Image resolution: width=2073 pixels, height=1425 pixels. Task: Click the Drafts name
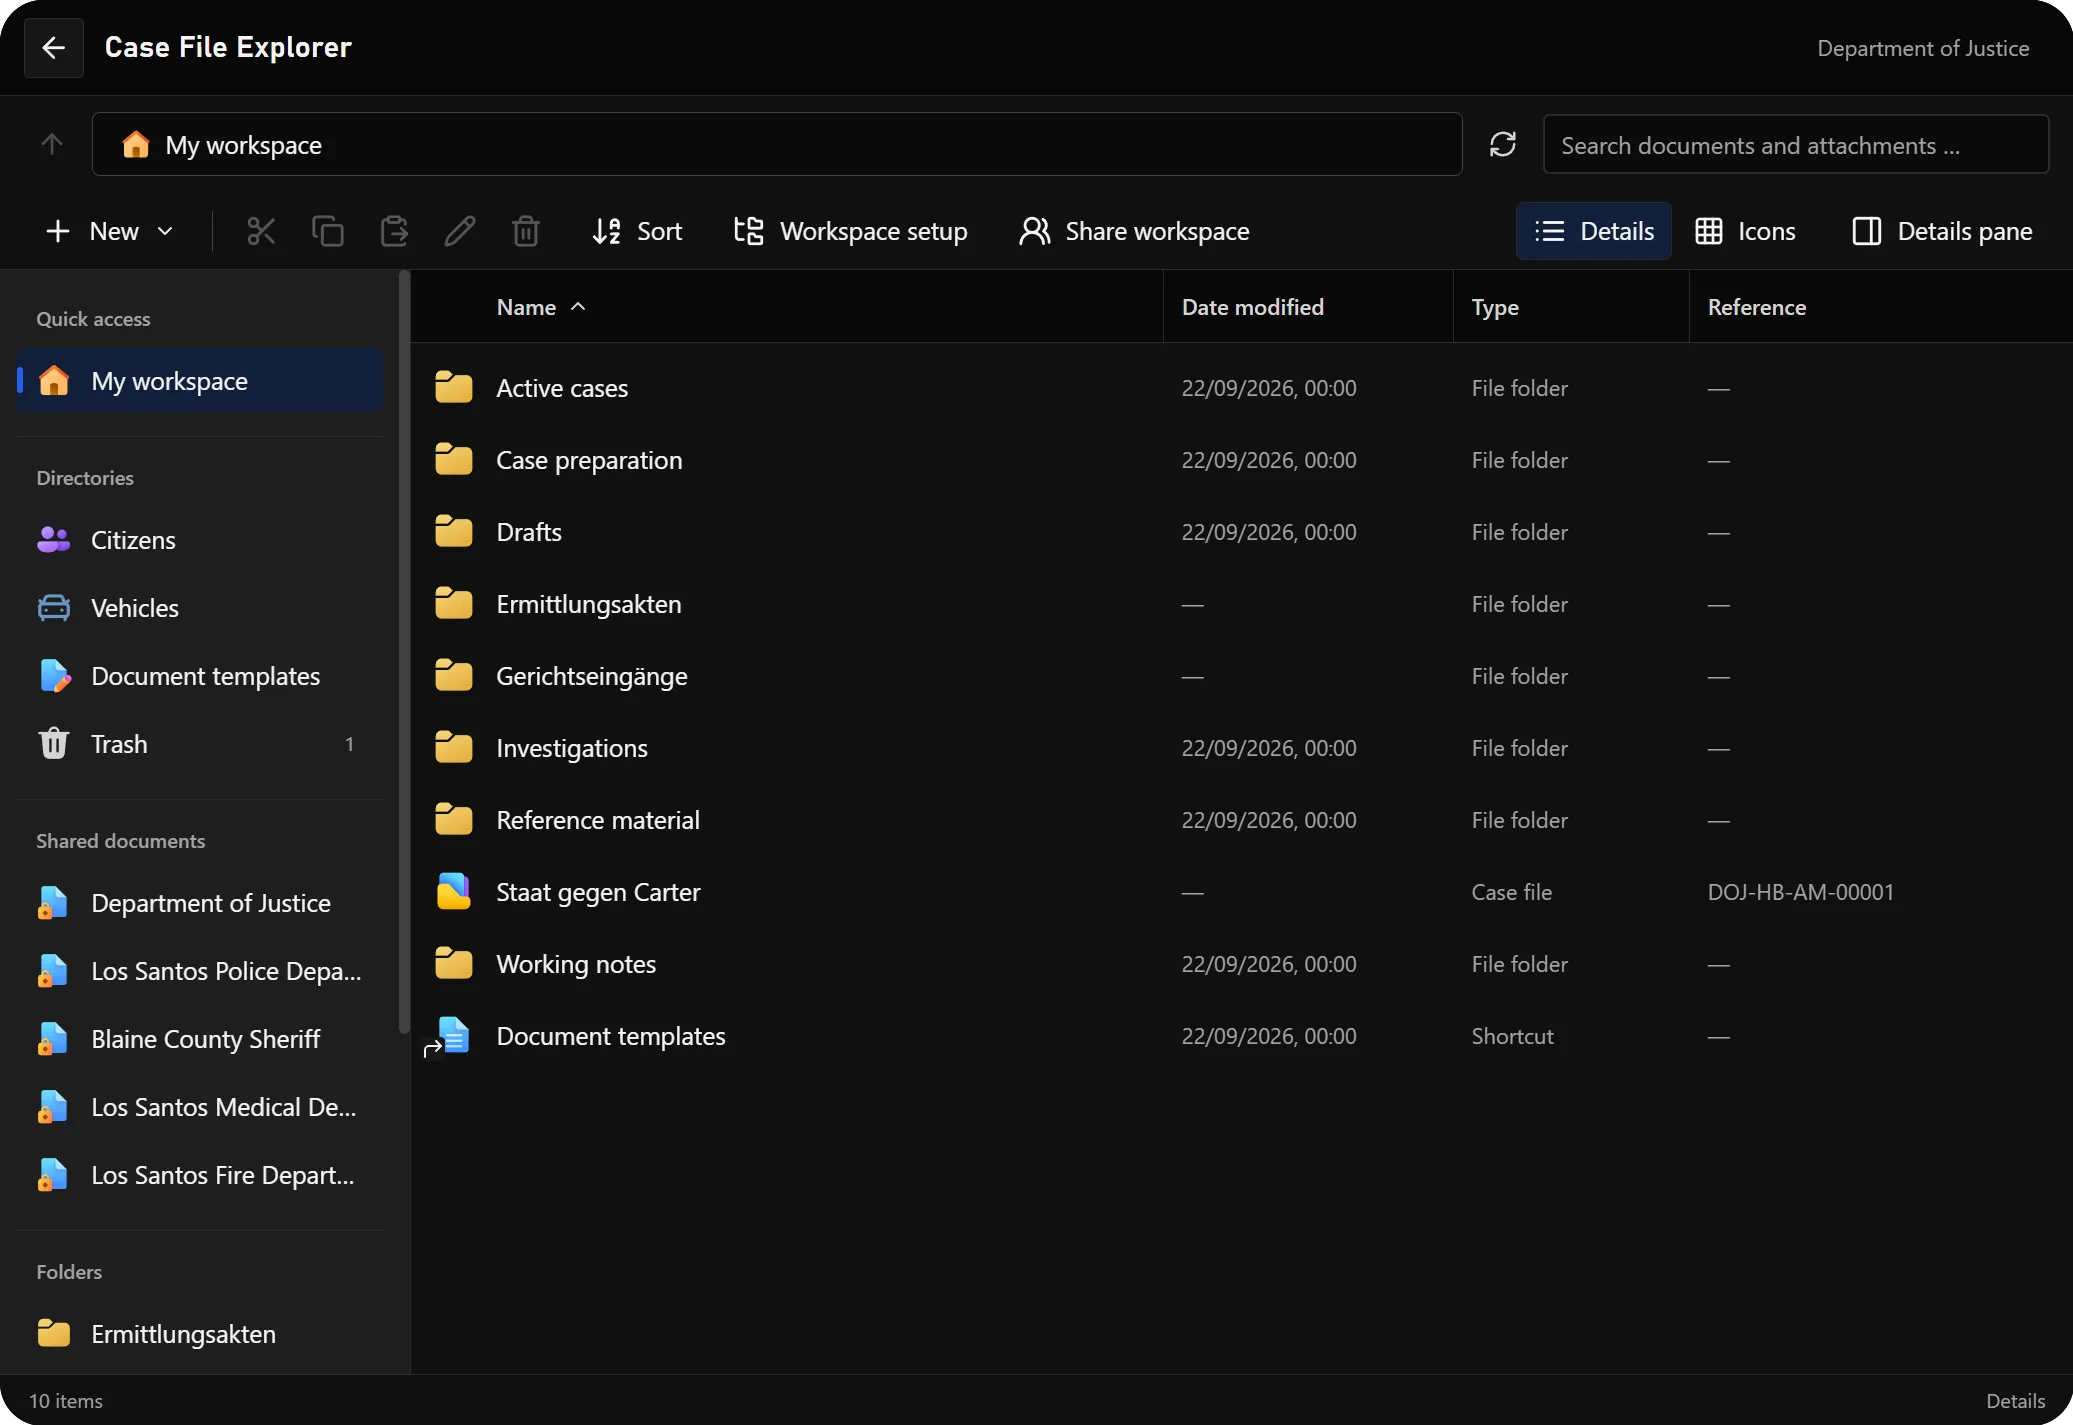coord(529,532)
